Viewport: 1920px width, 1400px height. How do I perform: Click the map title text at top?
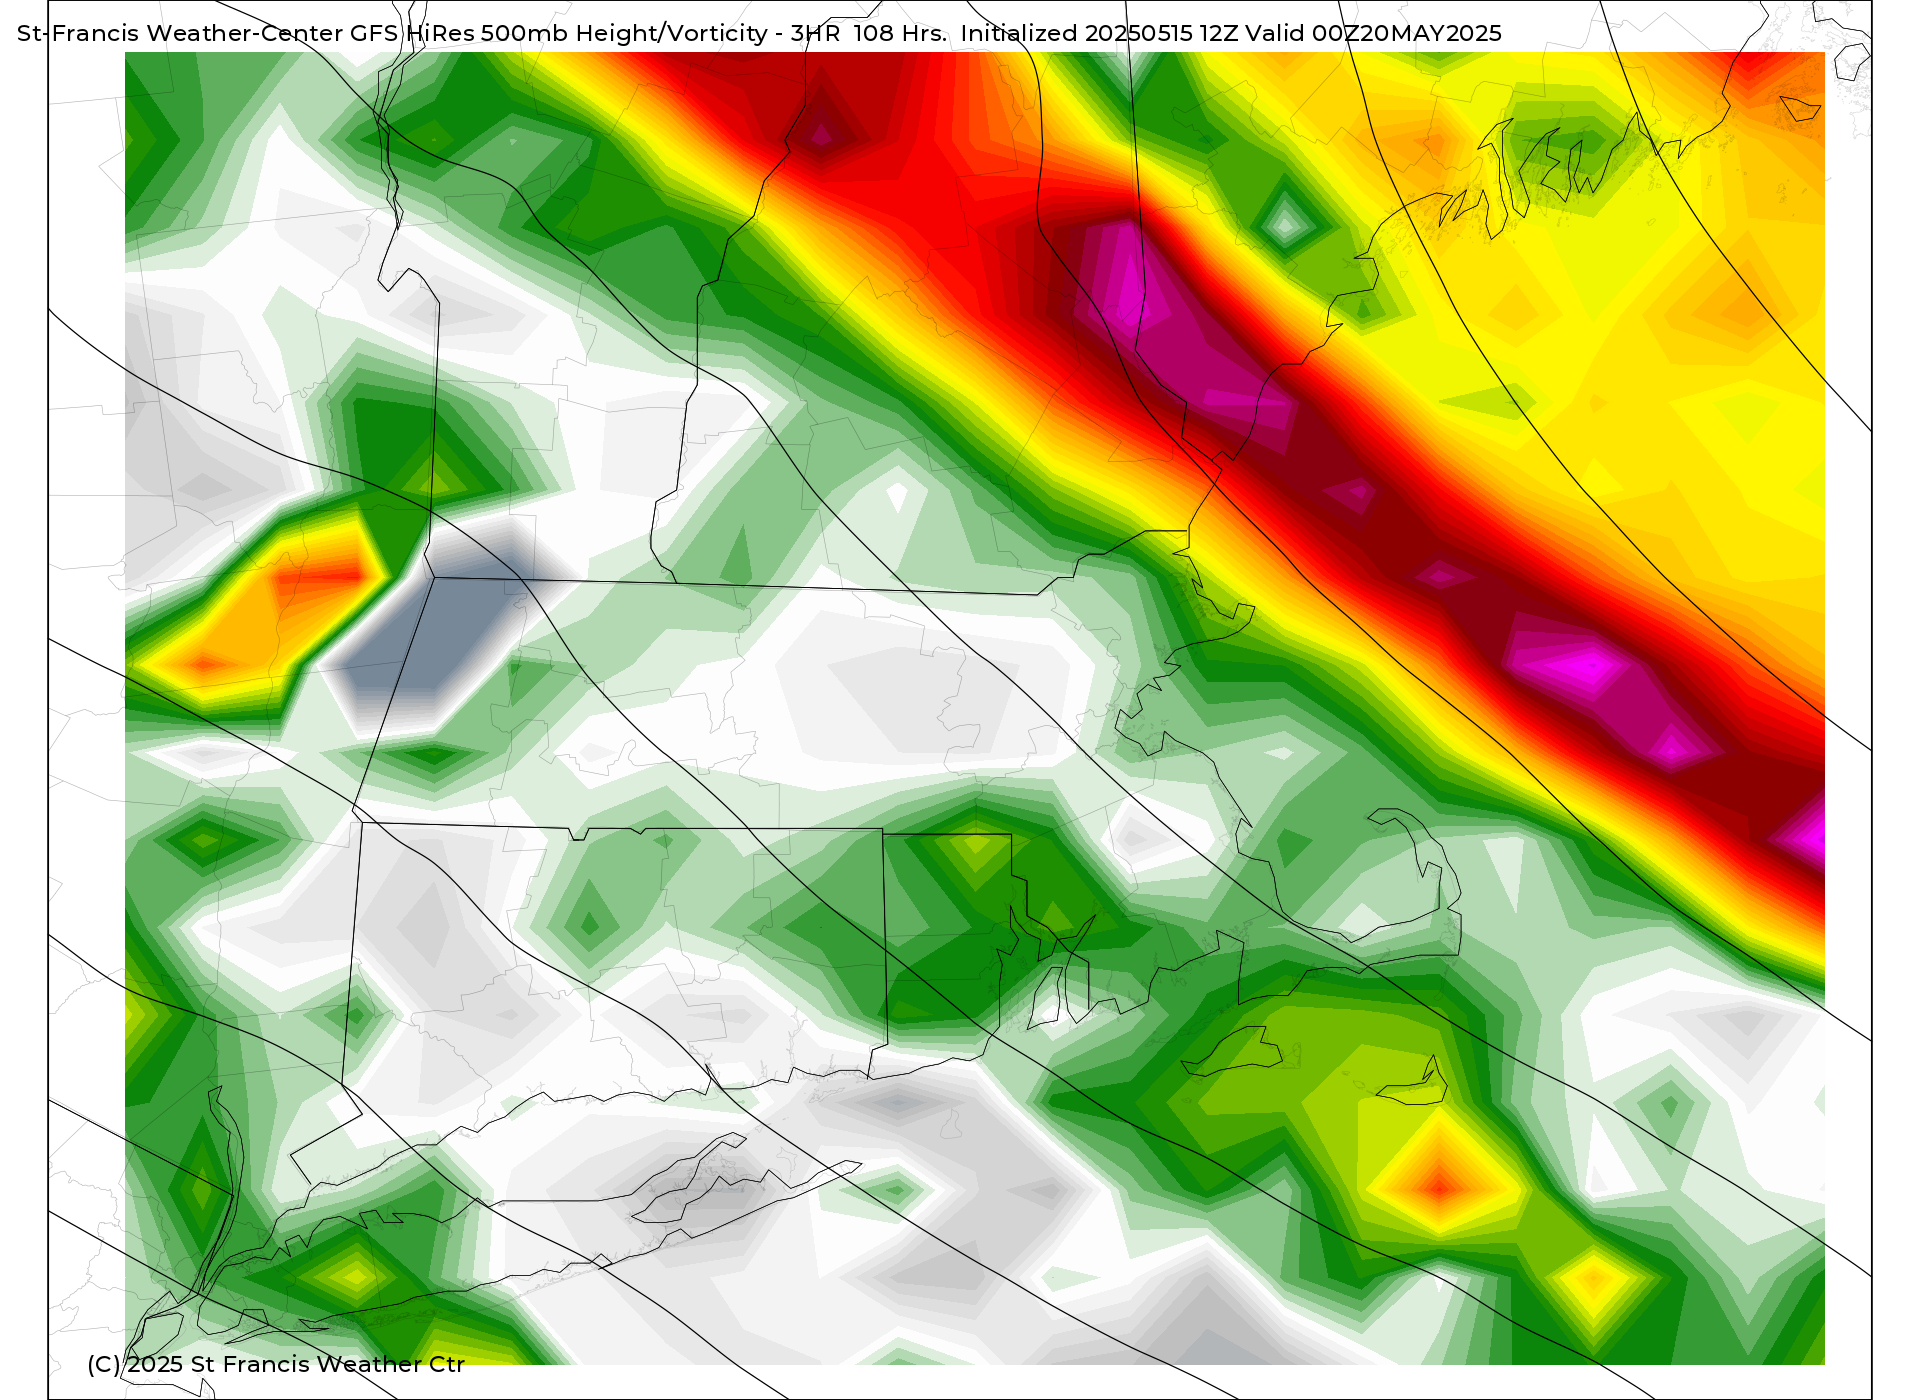[x=759, y=33]
